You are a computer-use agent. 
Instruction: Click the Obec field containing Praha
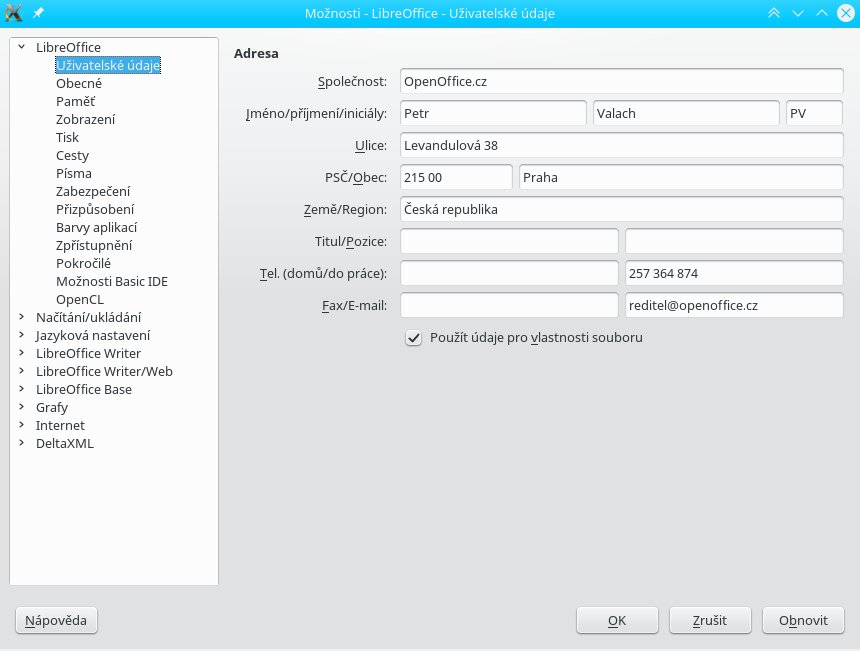point(681,177)
